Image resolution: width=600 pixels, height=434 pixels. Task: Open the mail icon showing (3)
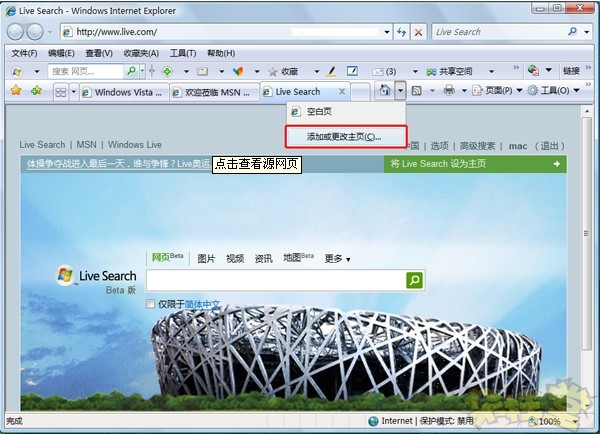tap(384, 72)
